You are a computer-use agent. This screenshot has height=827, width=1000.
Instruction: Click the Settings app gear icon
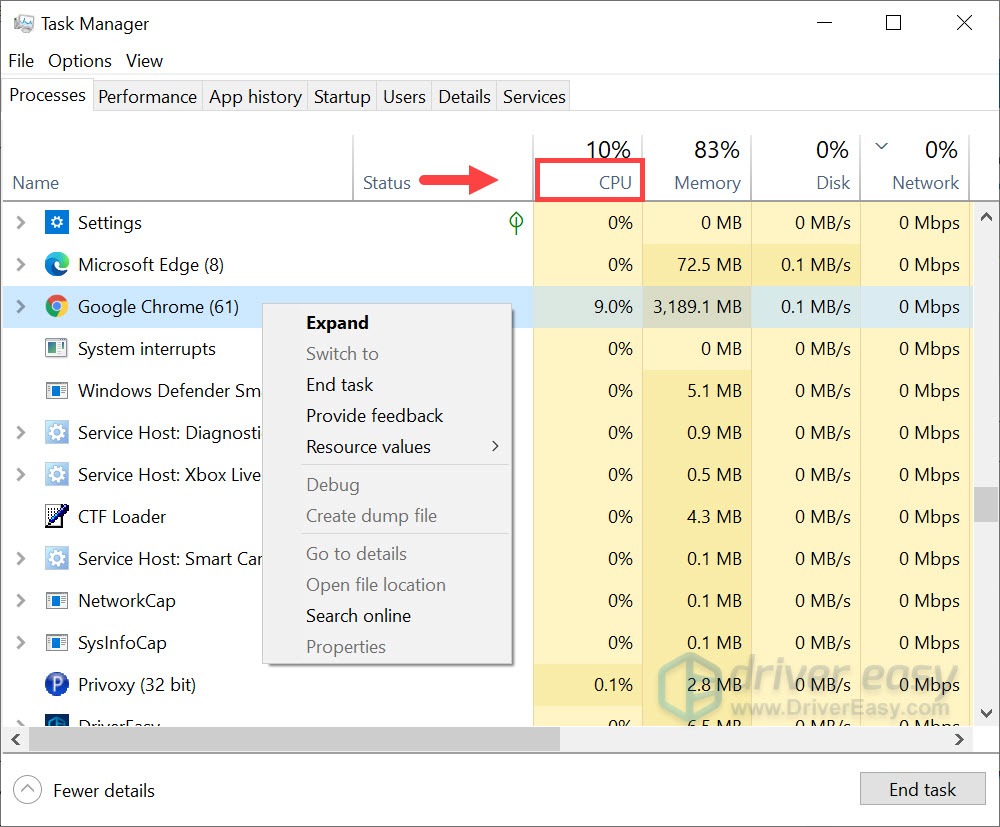(x=57, y=223)
